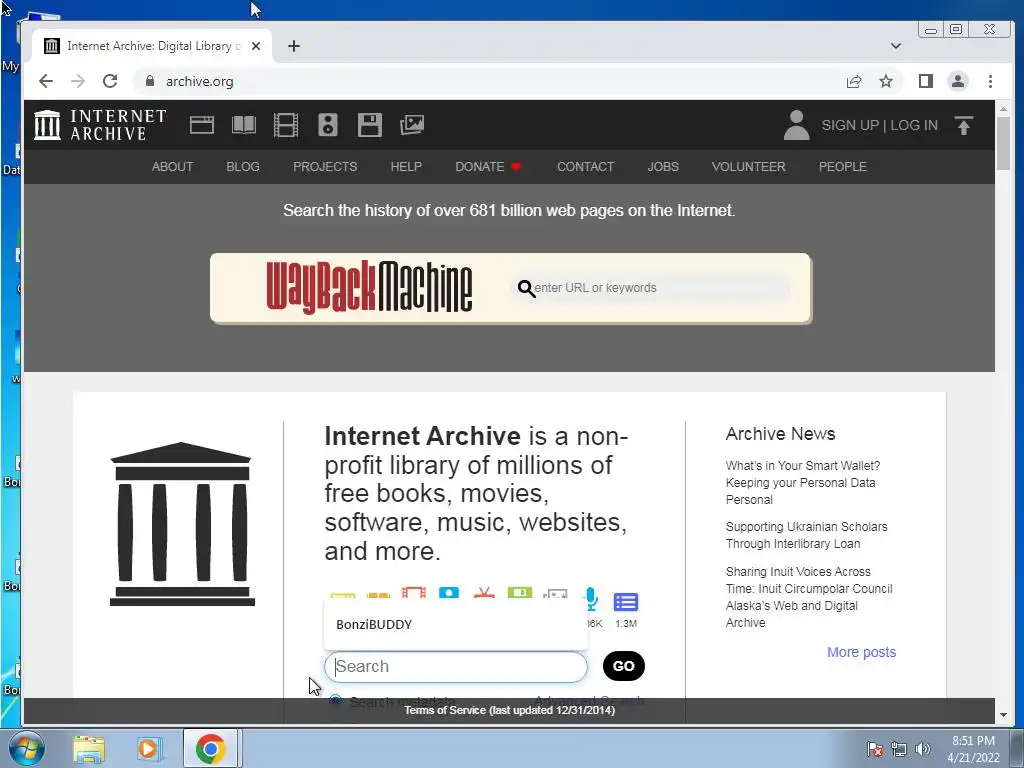
Task: Toggle the browser side panel
Action: 925,81
